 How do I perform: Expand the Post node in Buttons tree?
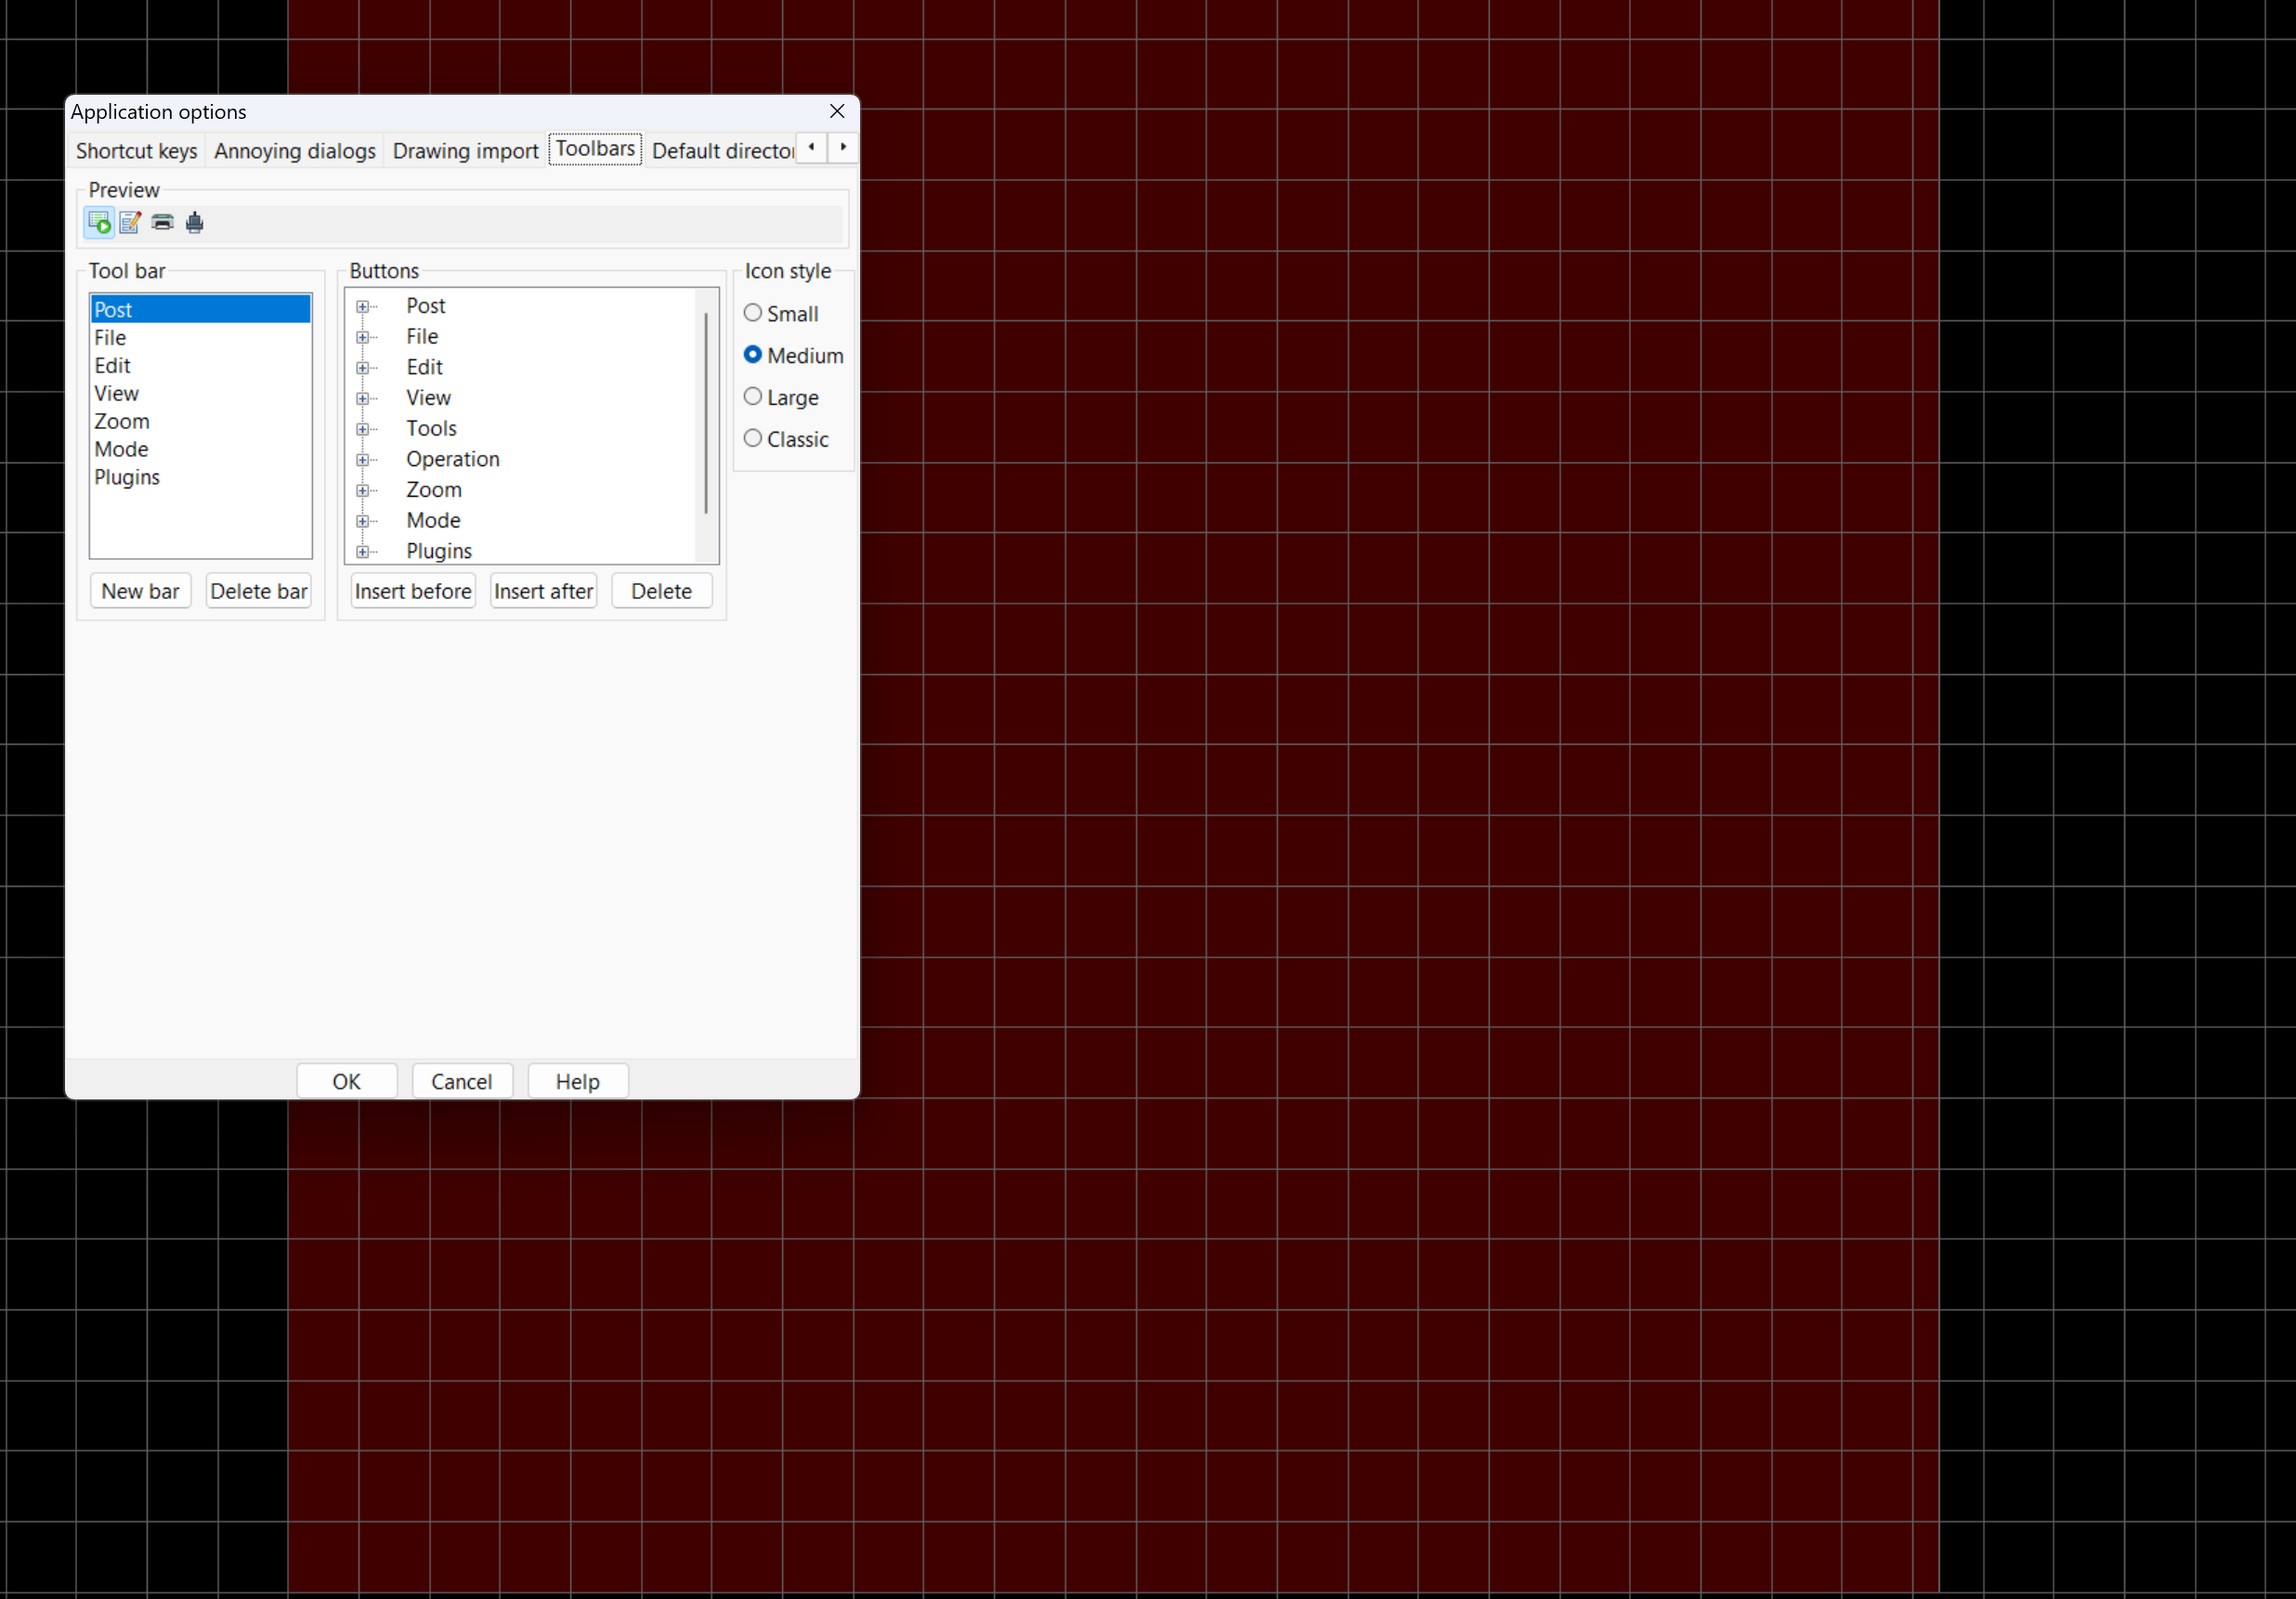(x=362, y=307)
